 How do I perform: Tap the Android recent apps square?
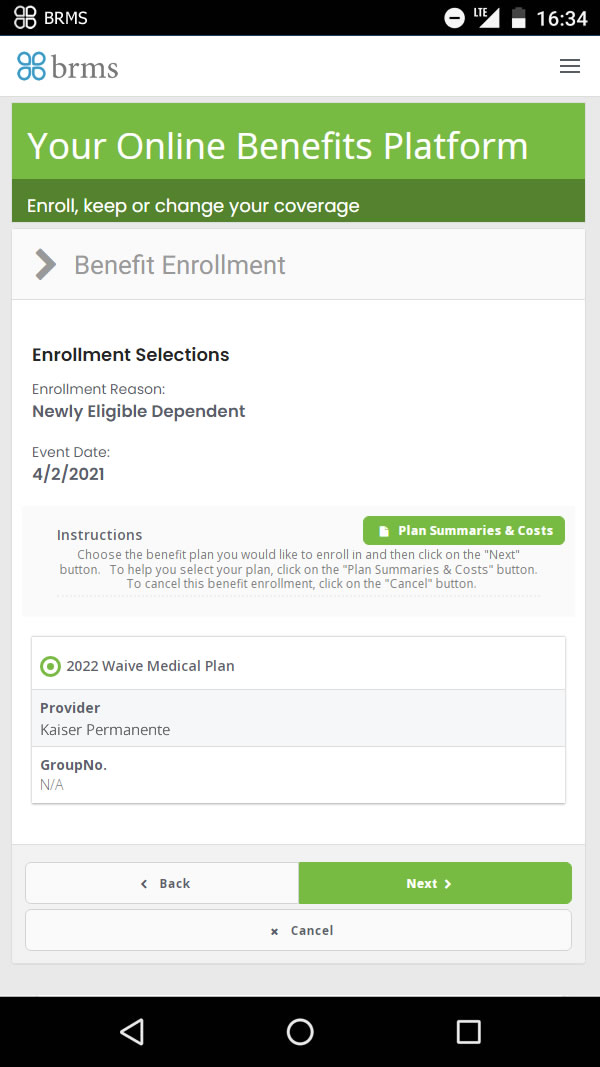pos(468,1032)
